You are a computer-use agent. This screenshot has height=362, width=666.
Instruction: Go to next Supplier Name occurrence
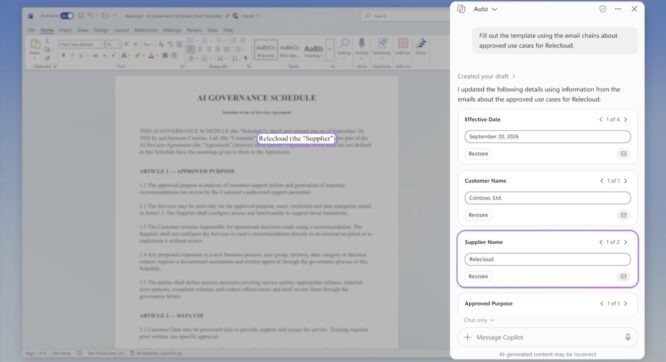tap(626, 242)
